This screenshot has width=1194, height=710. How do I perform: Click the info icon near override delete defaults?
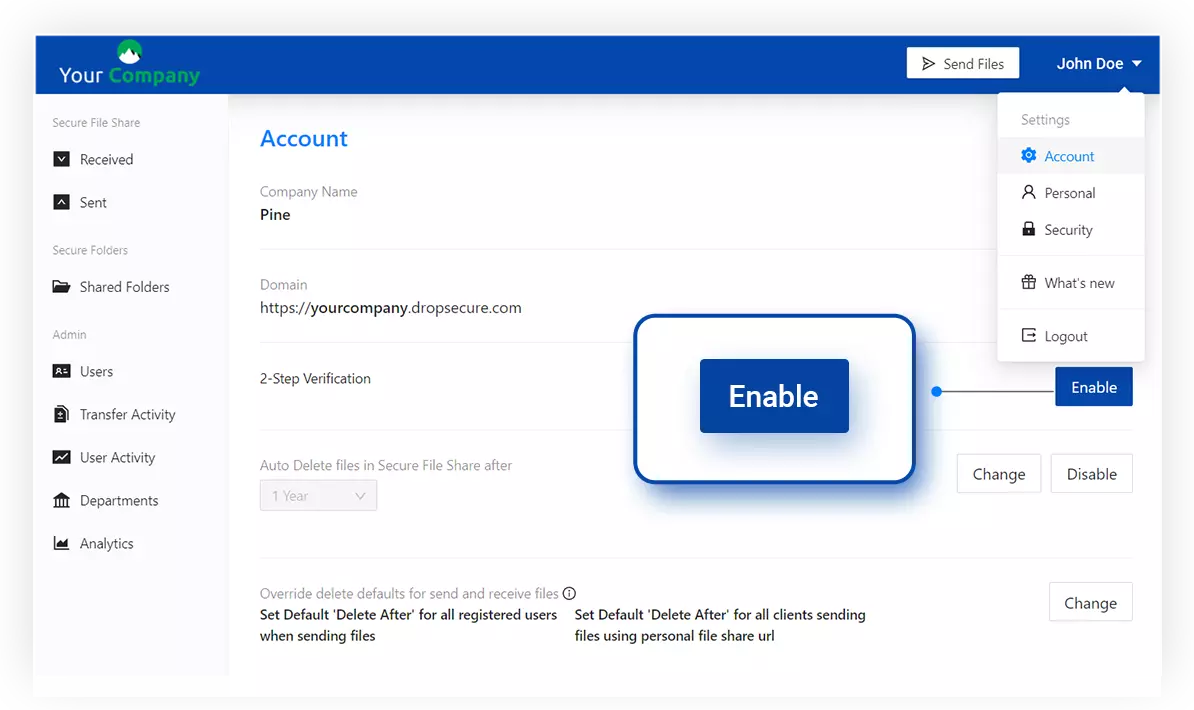click(x=569, y=593)
